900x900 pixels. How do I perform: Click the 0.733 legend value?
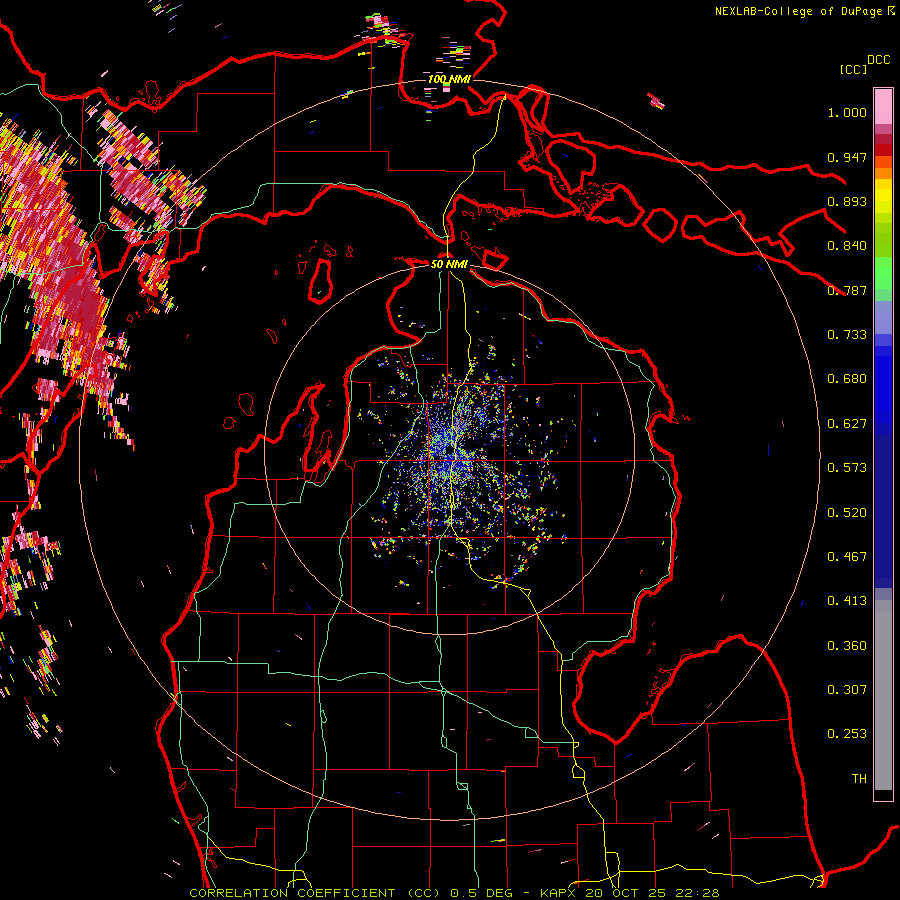coord(847,335)
